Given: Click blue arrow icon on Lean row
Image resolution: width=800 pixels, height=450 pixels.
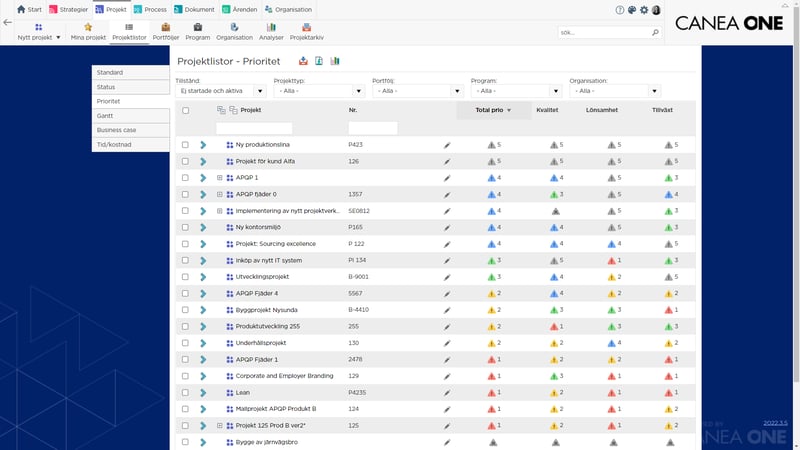Looking at the screenshot, I should (x=203, y=392).
